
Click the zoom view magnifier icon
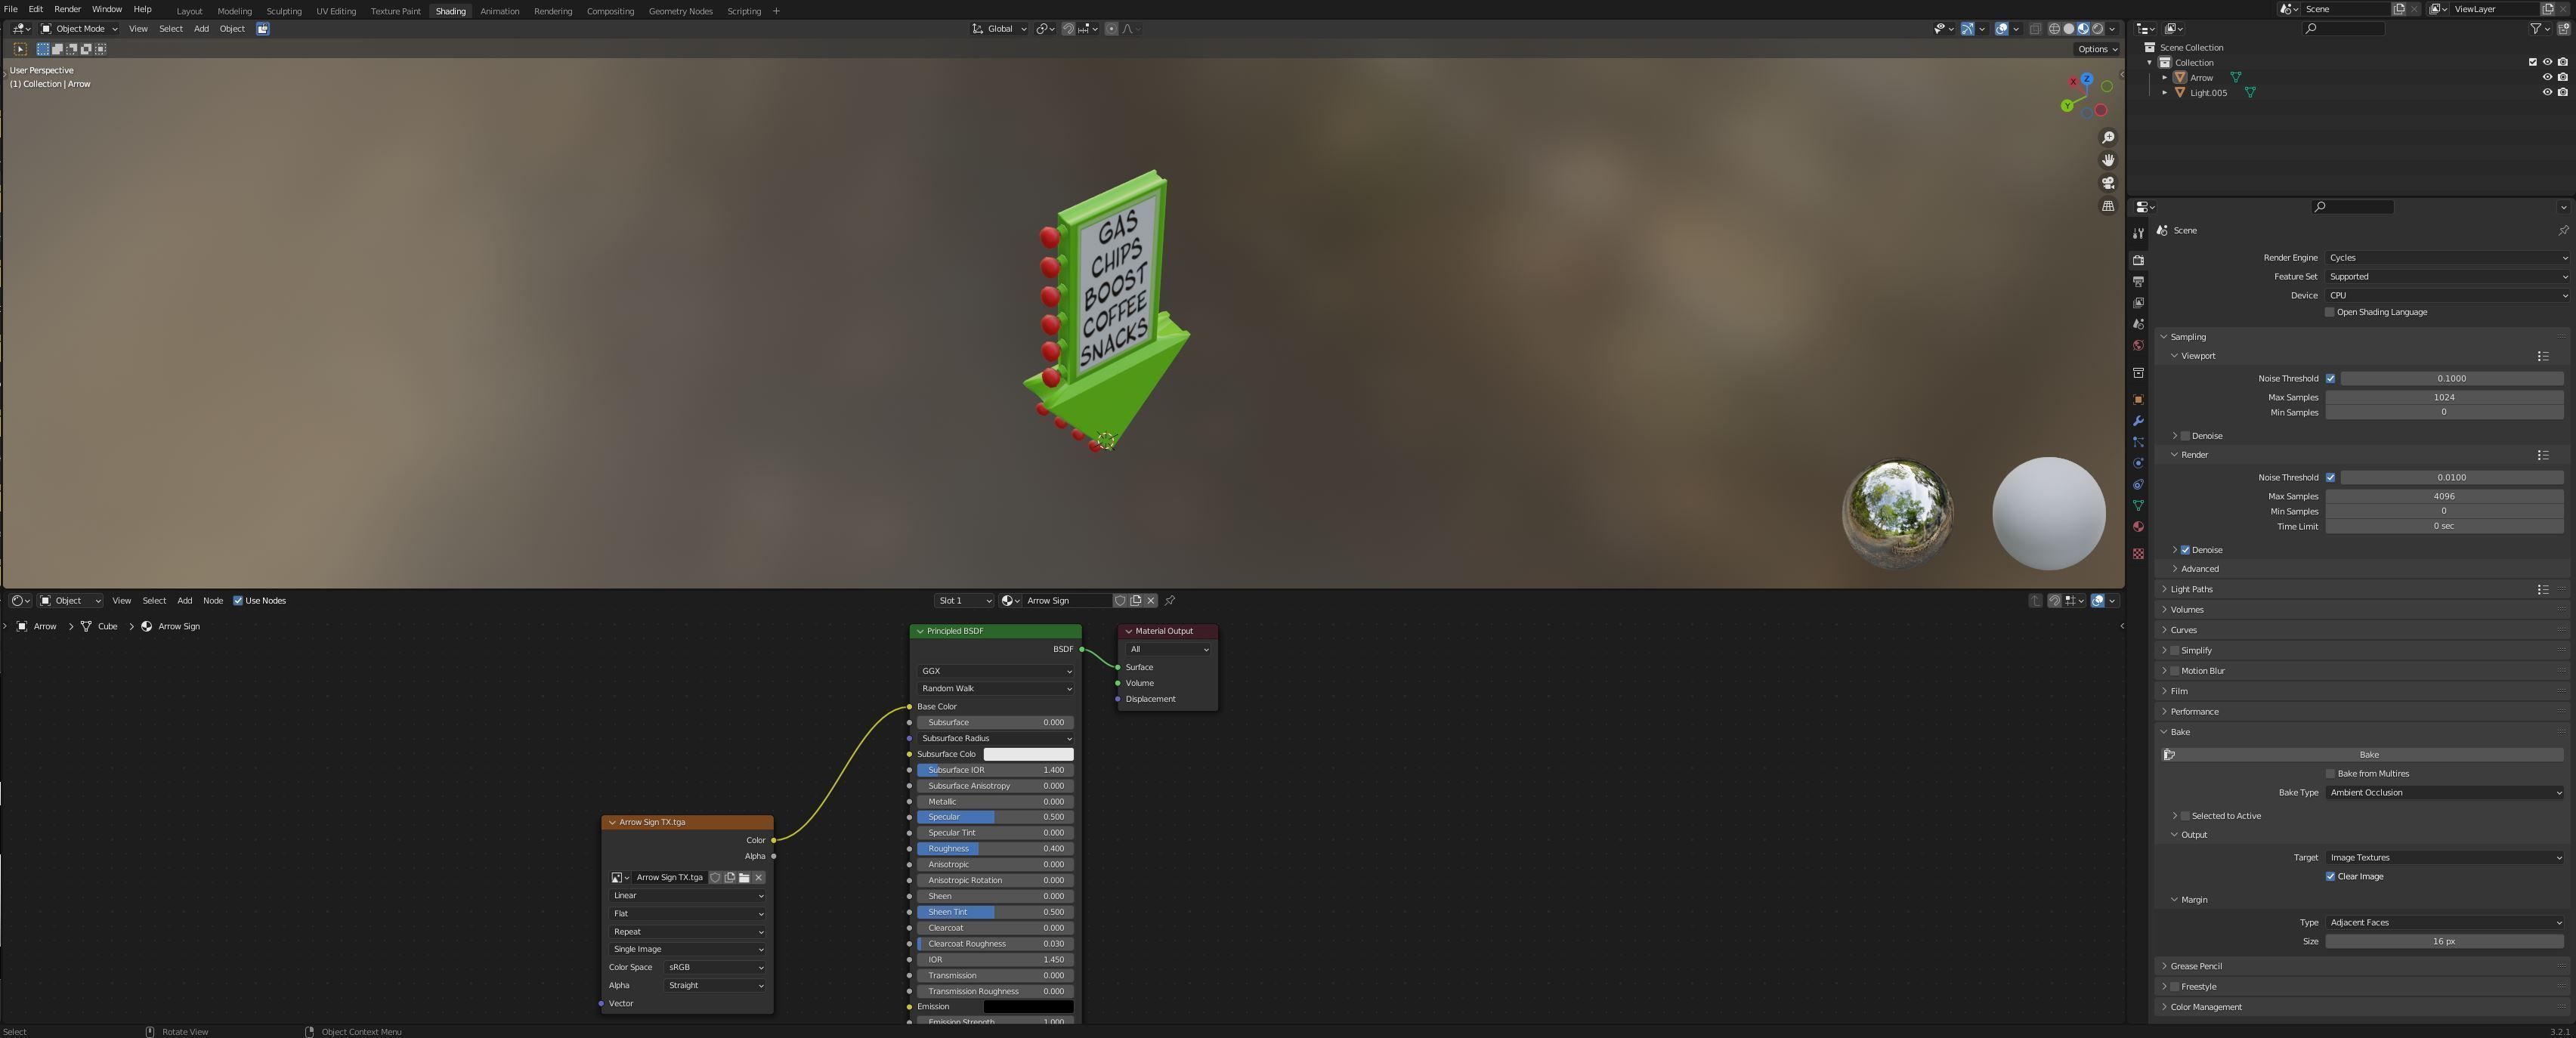click(x=2108, y=138)
